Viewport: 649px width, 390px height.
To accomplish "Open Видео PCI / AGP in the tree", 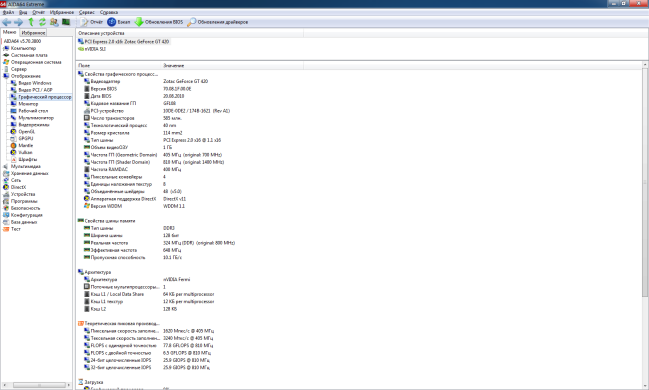I will coord(35,90).
